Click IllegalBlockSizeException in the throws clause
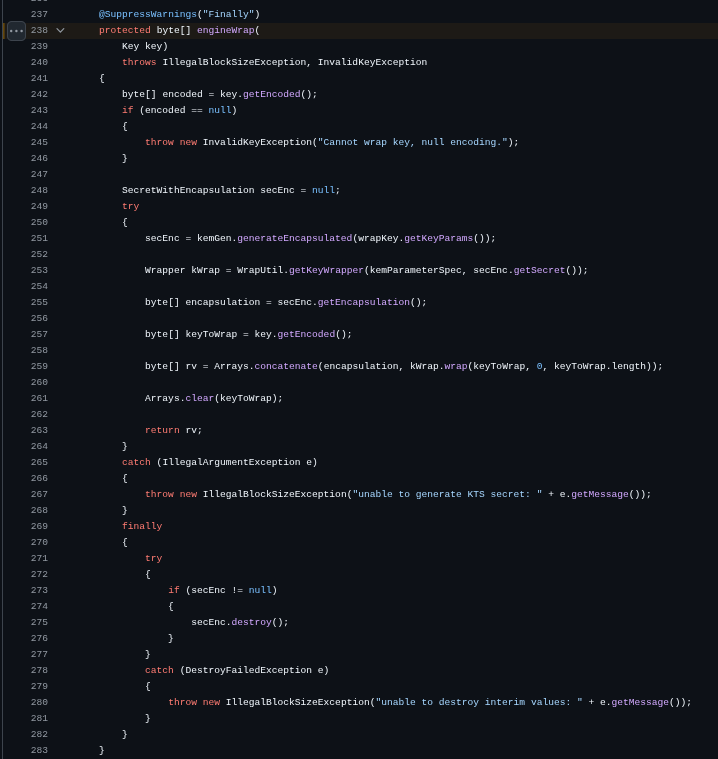718x759 pixels. point(234,62)
